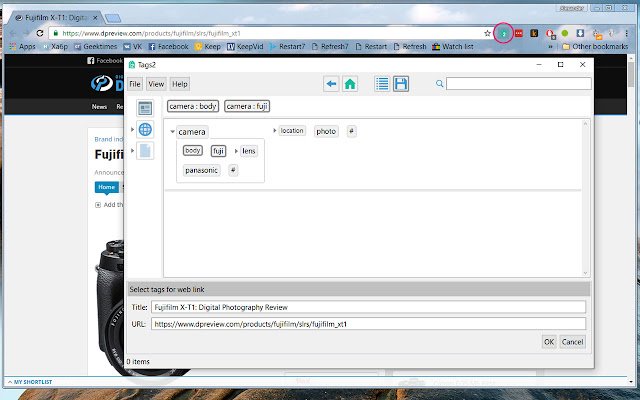This screenshot has width=640, height=400.
Task: Open the File menu in Tags2
Action: [135, 84]
